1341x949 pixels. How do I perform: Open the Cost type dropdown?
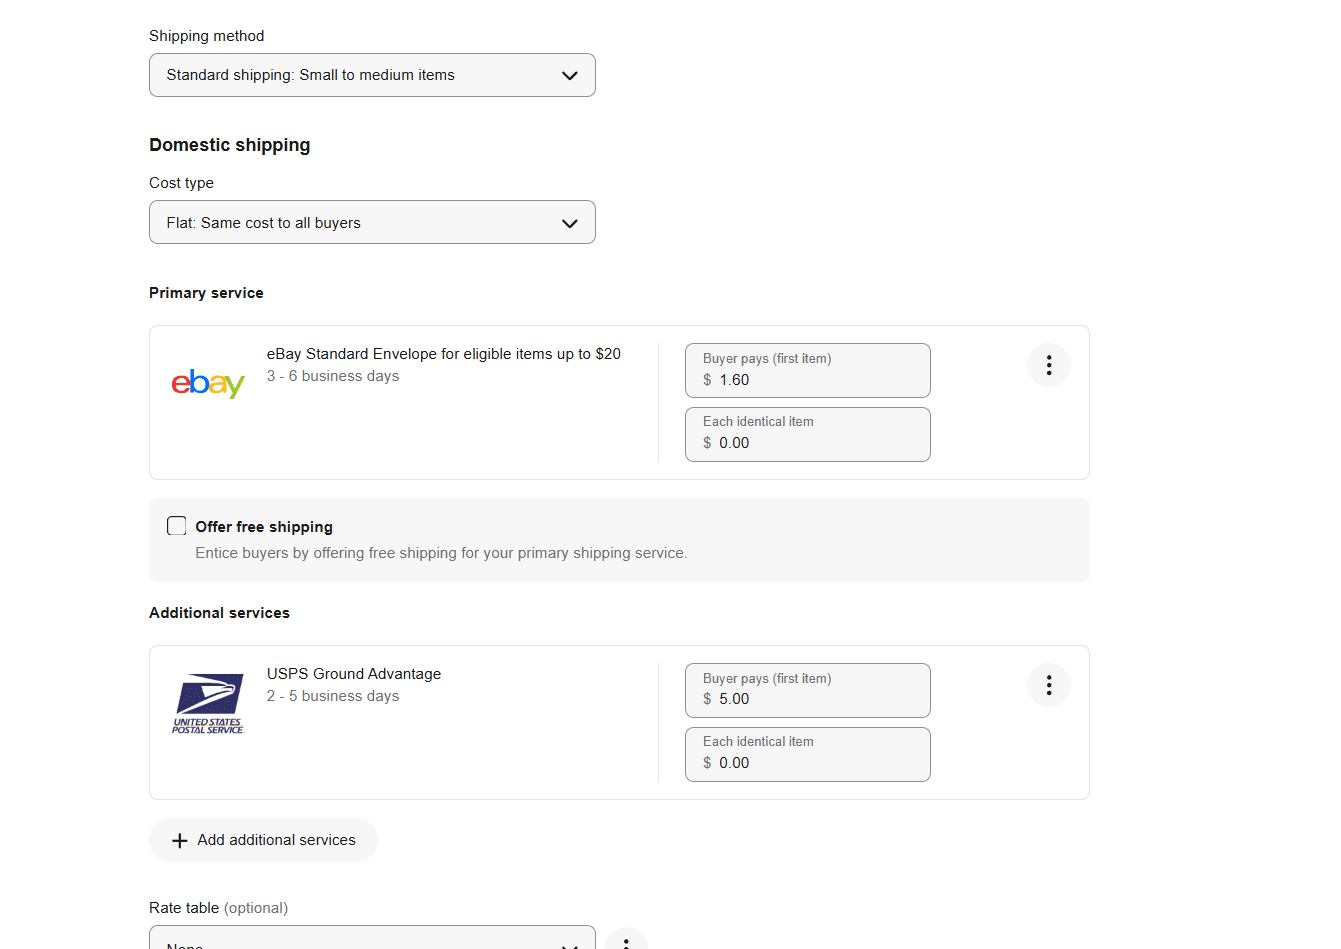372,222
